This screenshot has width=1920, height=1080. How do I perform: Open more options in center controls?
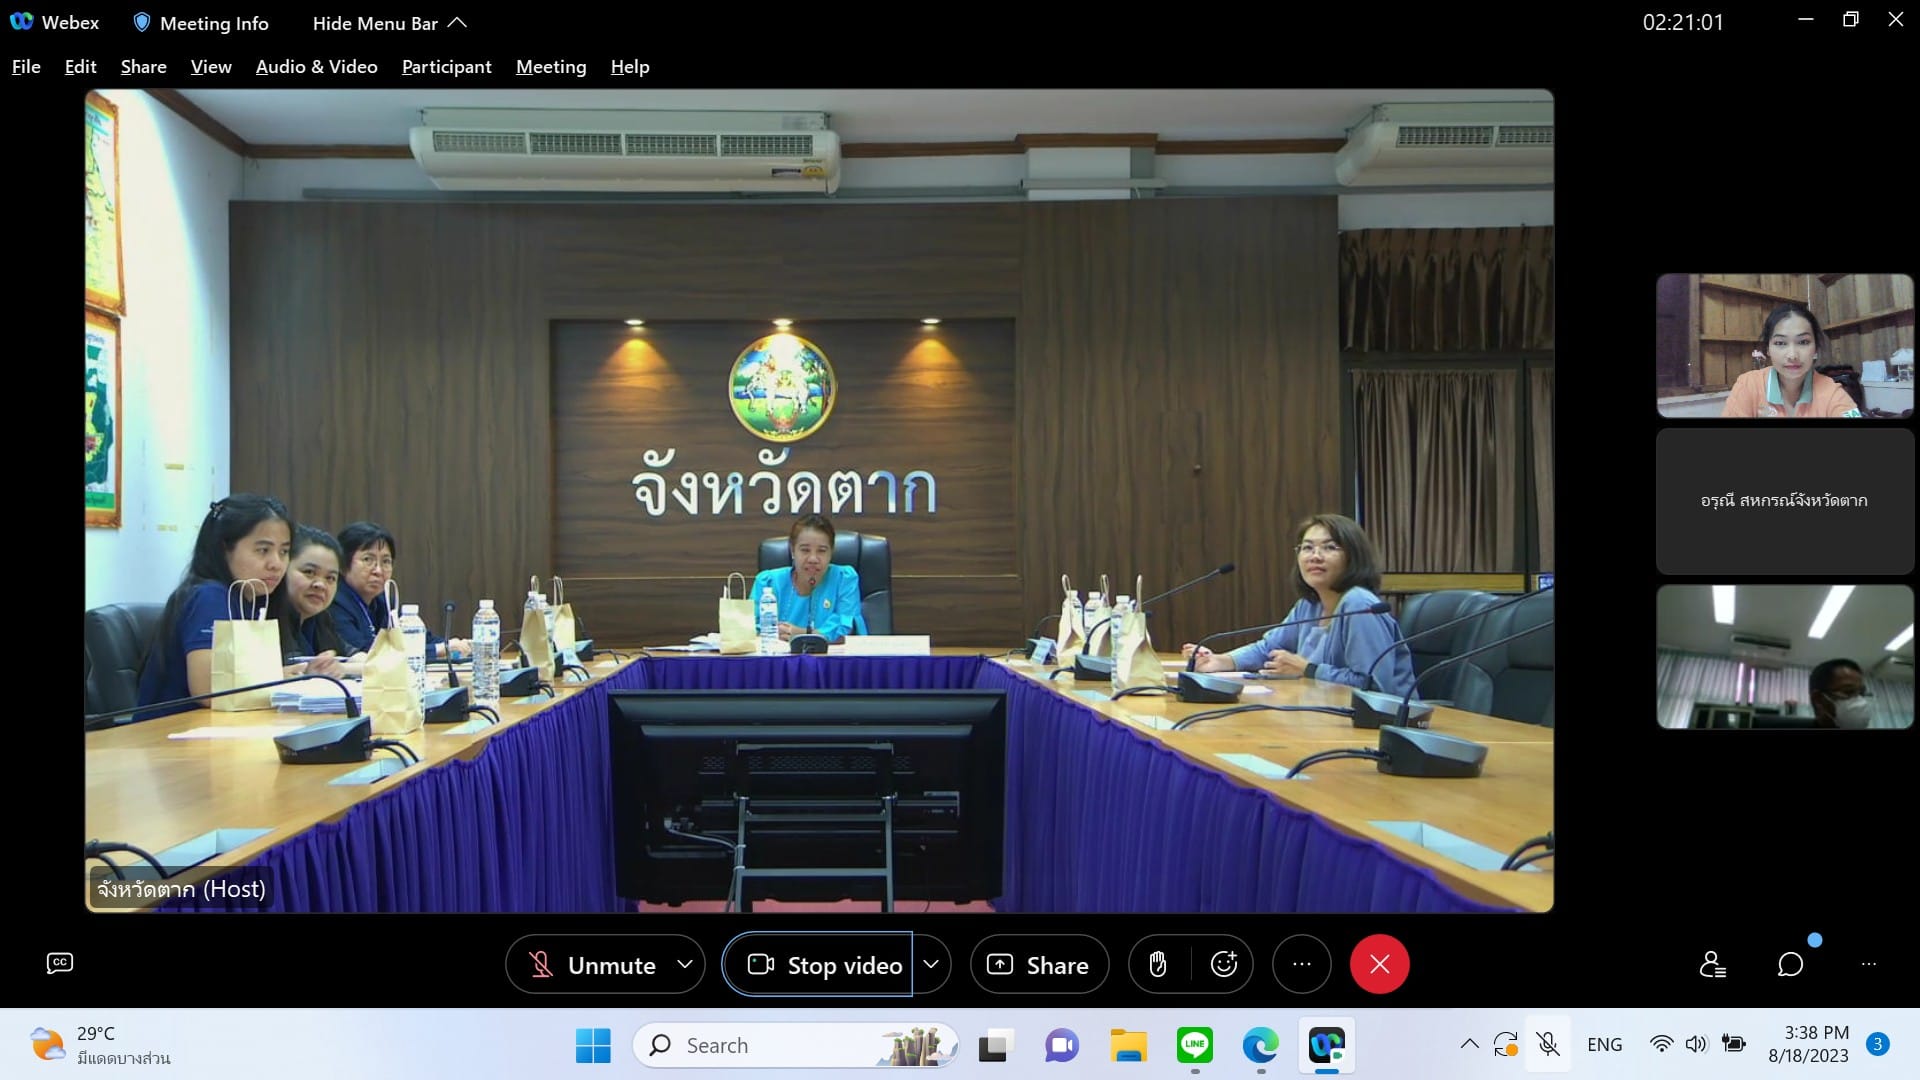[1301, 964]
